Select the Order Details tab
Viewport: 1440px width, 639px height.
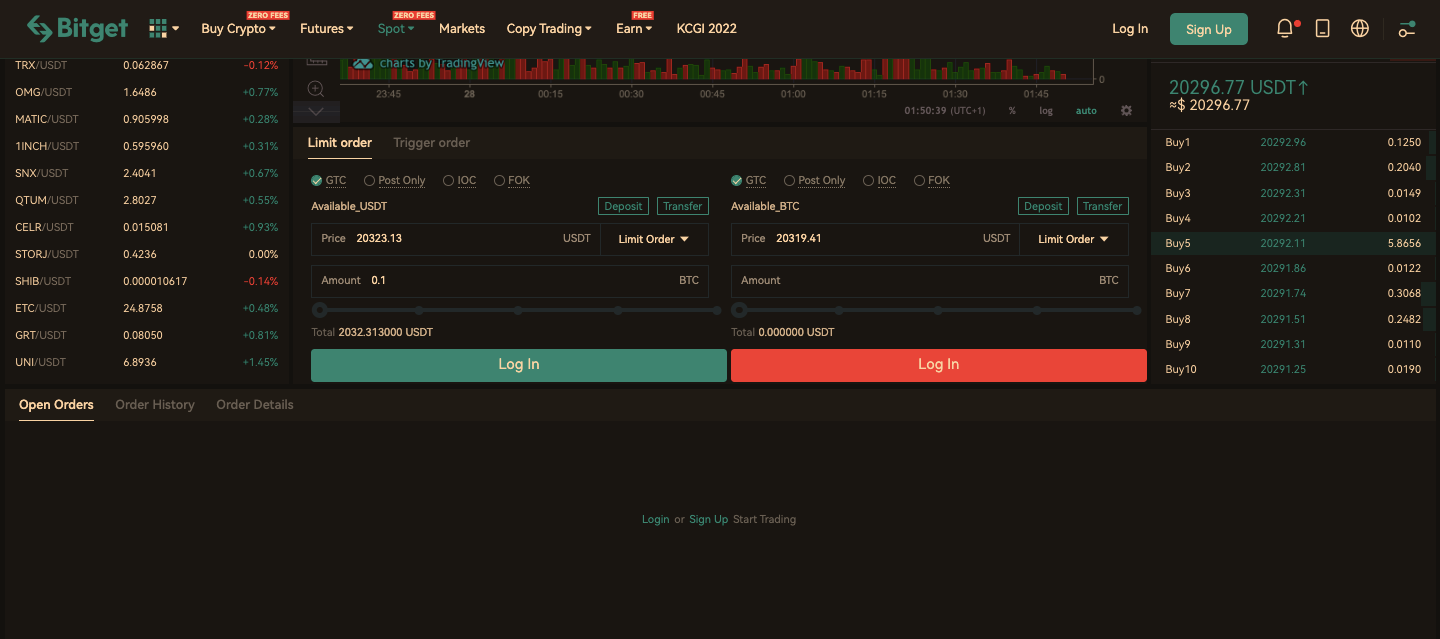click(x=255, y=405)
